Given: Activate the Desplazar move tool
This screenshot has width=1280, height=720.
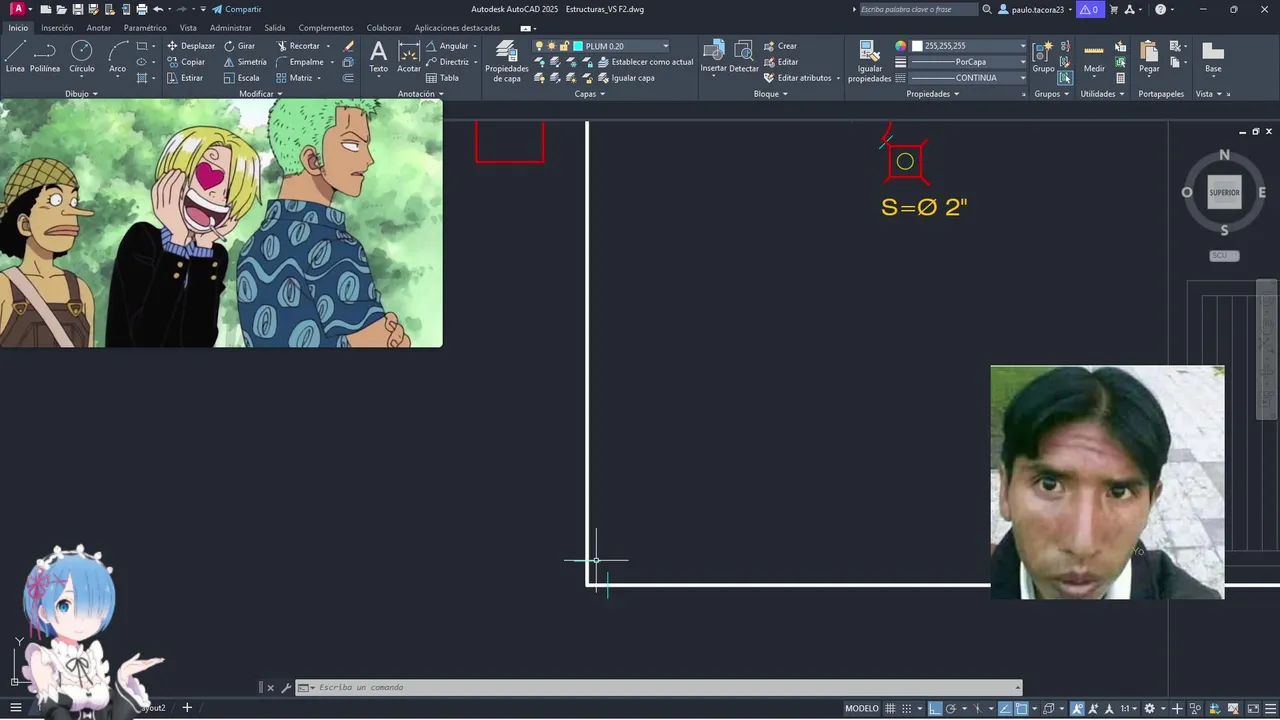Looking at the screenshot, I should click(x=190, y=46).
